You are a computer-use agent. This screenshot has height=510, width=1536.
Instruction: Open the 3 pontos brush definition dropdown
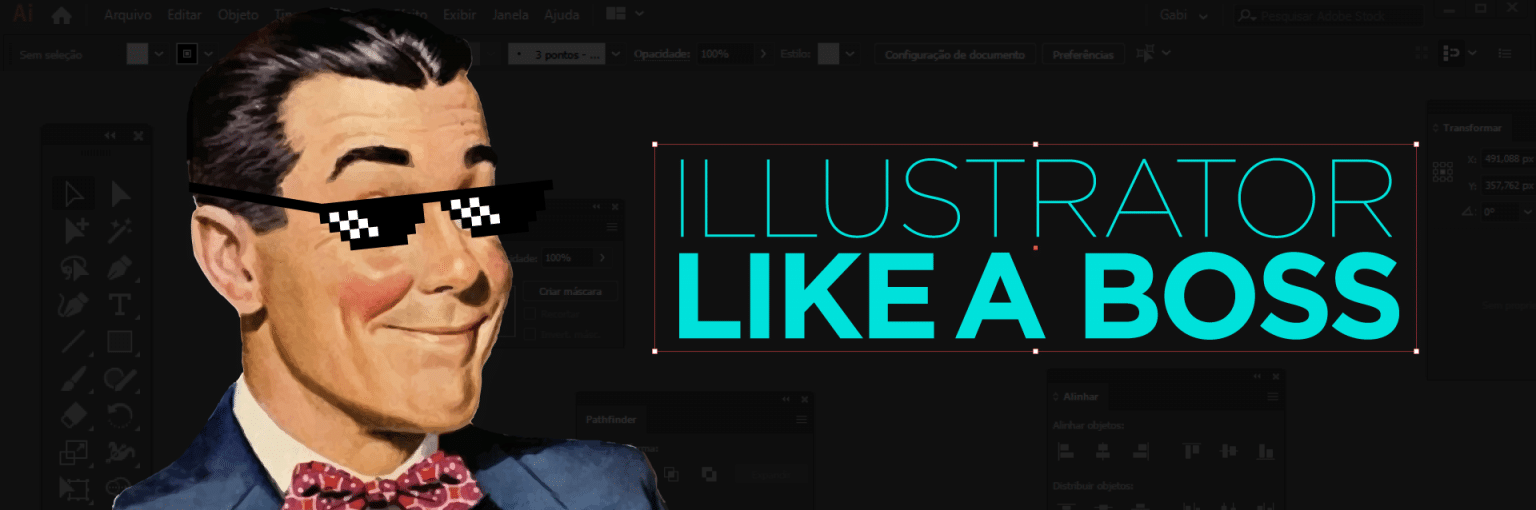tap(615, 54)
